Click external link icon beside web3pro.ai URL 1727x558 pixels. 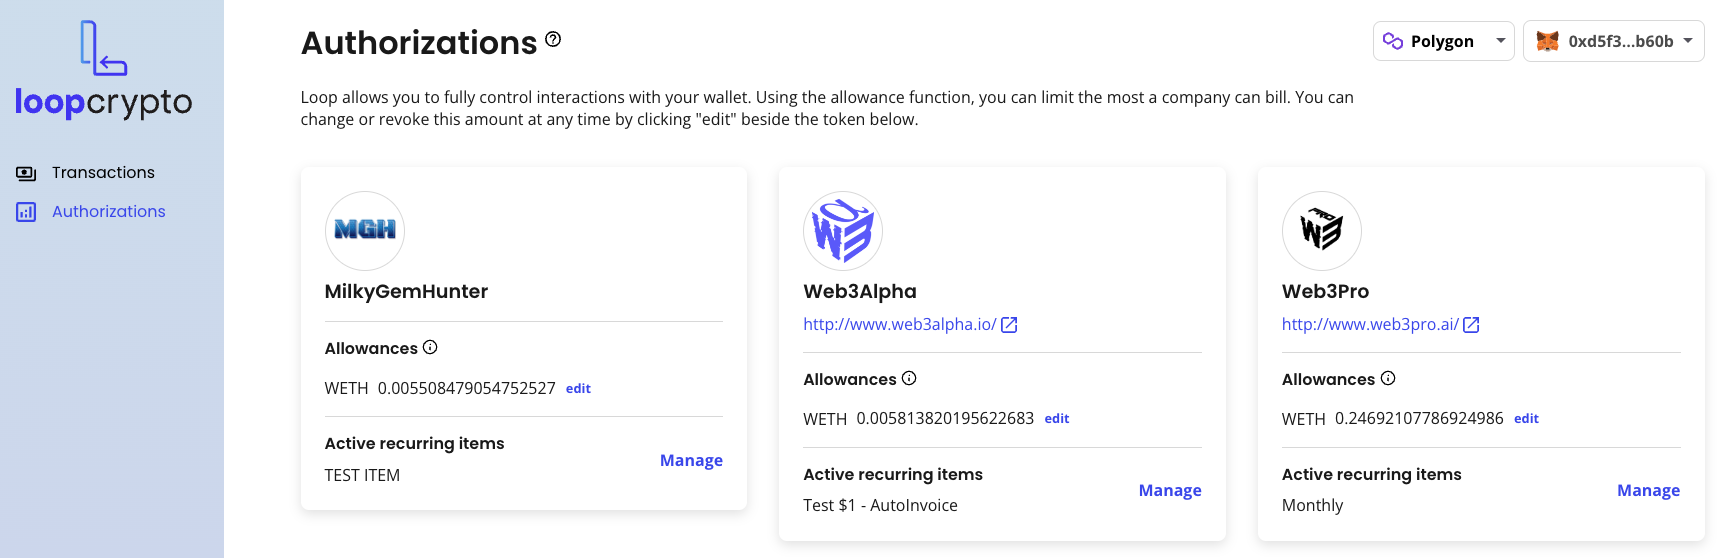coord(1471,325)
